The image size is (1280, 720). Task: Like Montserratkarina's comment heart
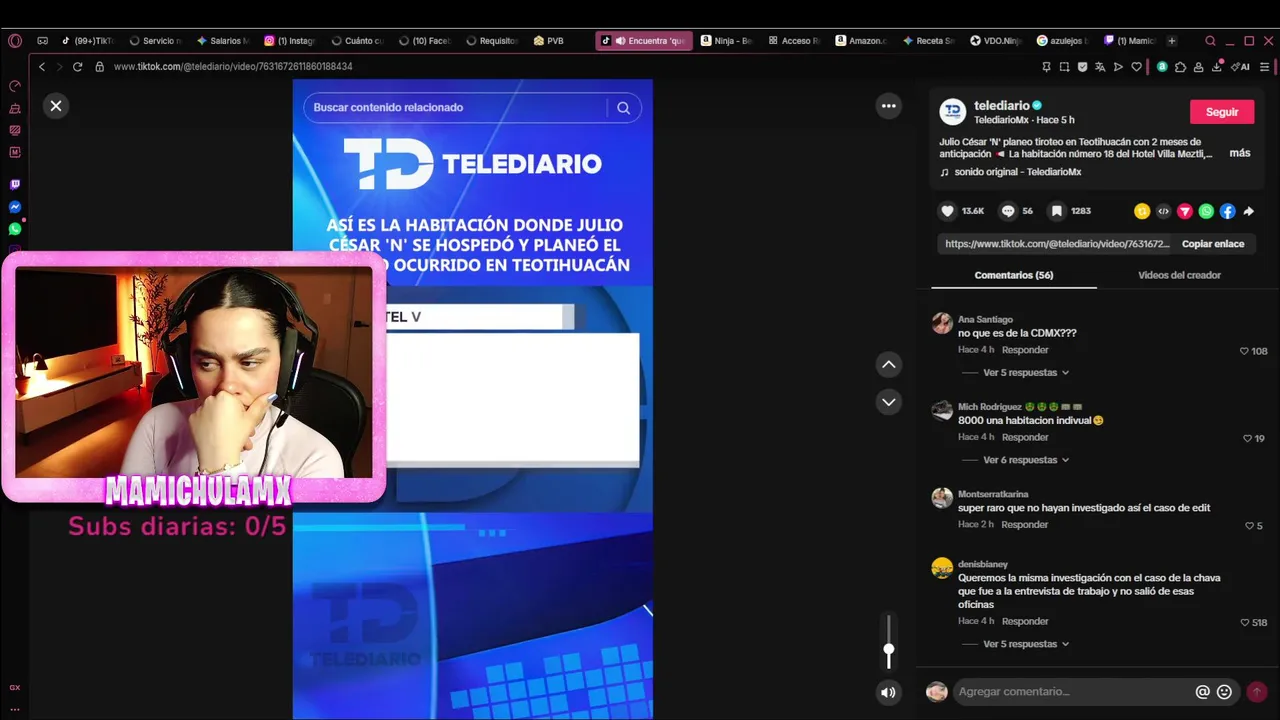pyautogui.click(x=1249, y=526)
